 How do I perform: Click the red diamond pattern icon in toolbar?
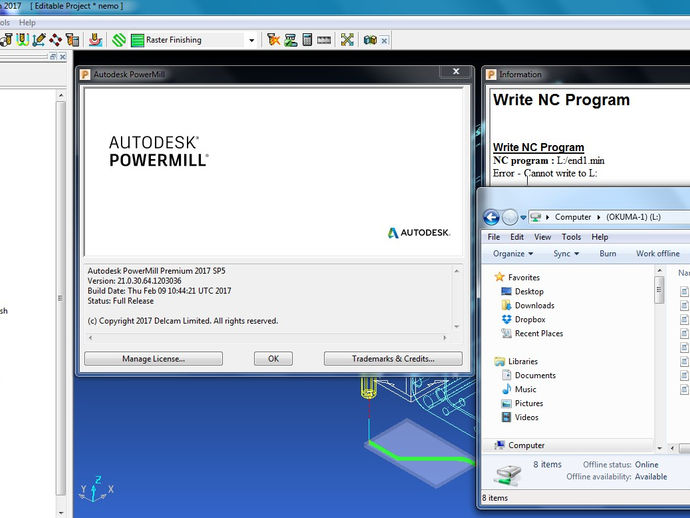pos(55,40)
